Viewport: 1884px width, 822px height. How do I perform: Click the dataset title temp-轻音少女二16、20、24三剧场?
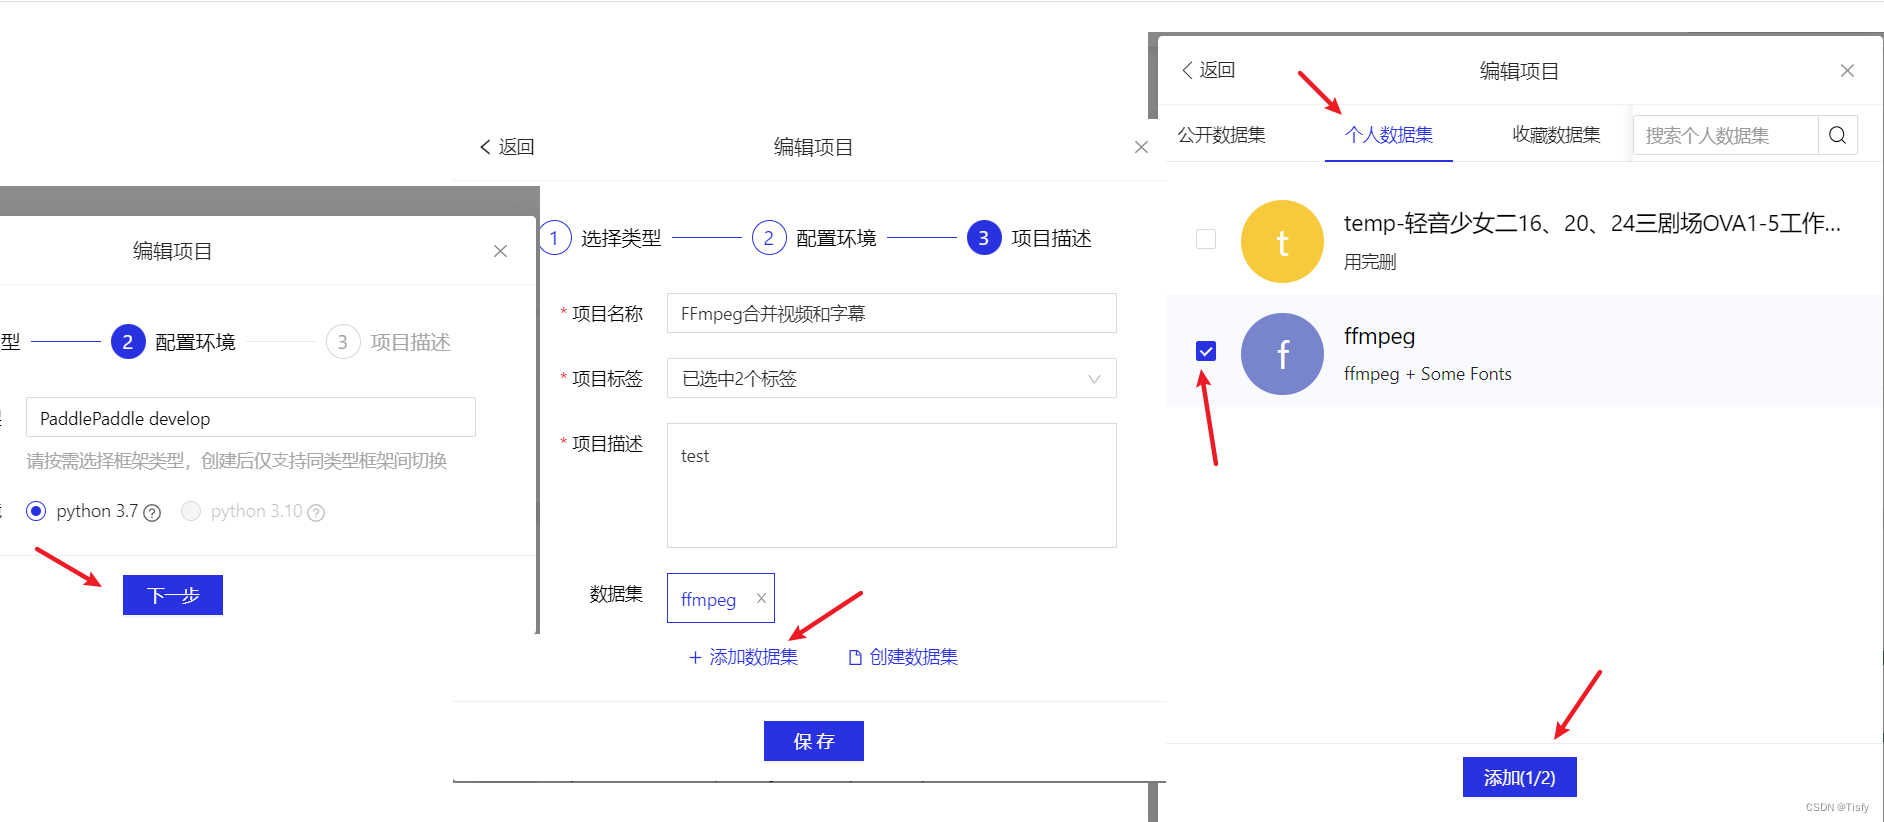tap(1592, 223)
